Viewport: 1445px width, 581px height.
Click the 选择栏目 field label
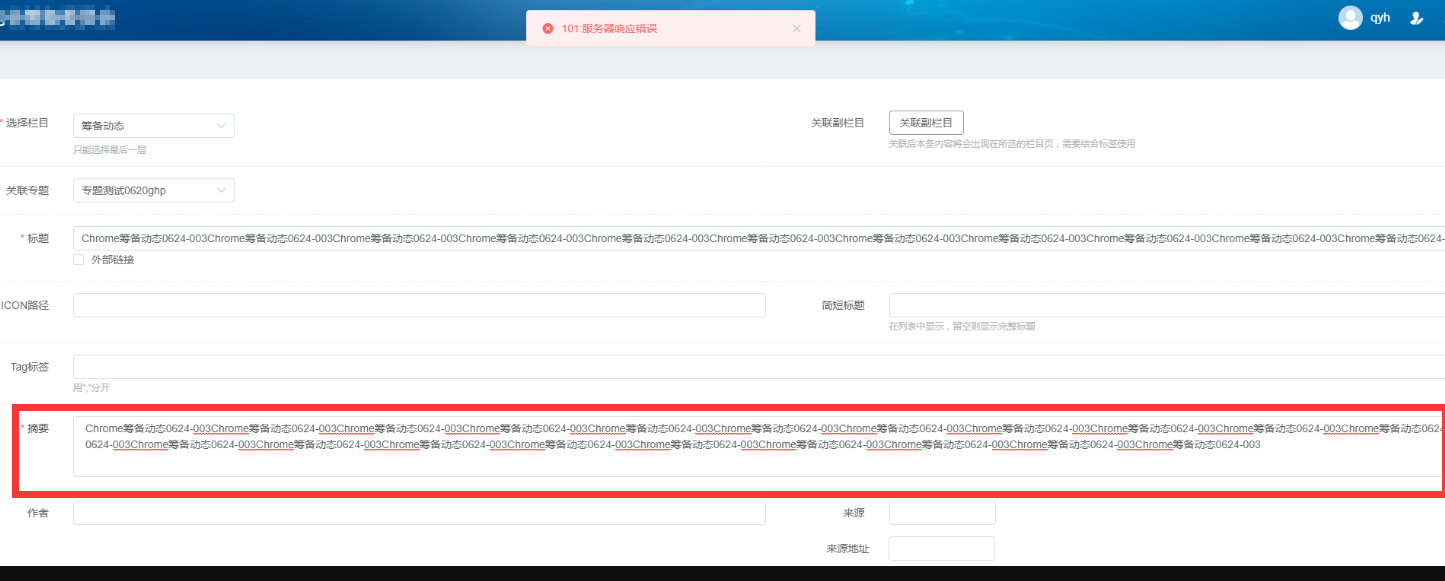(28, 124)
